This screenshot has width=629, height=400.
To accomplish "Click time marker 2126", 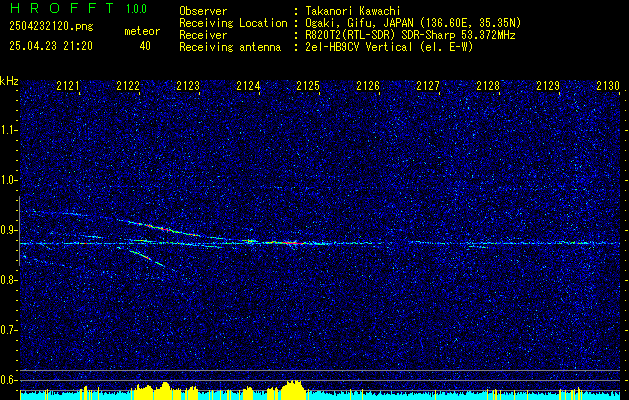I will click(368, 86).
